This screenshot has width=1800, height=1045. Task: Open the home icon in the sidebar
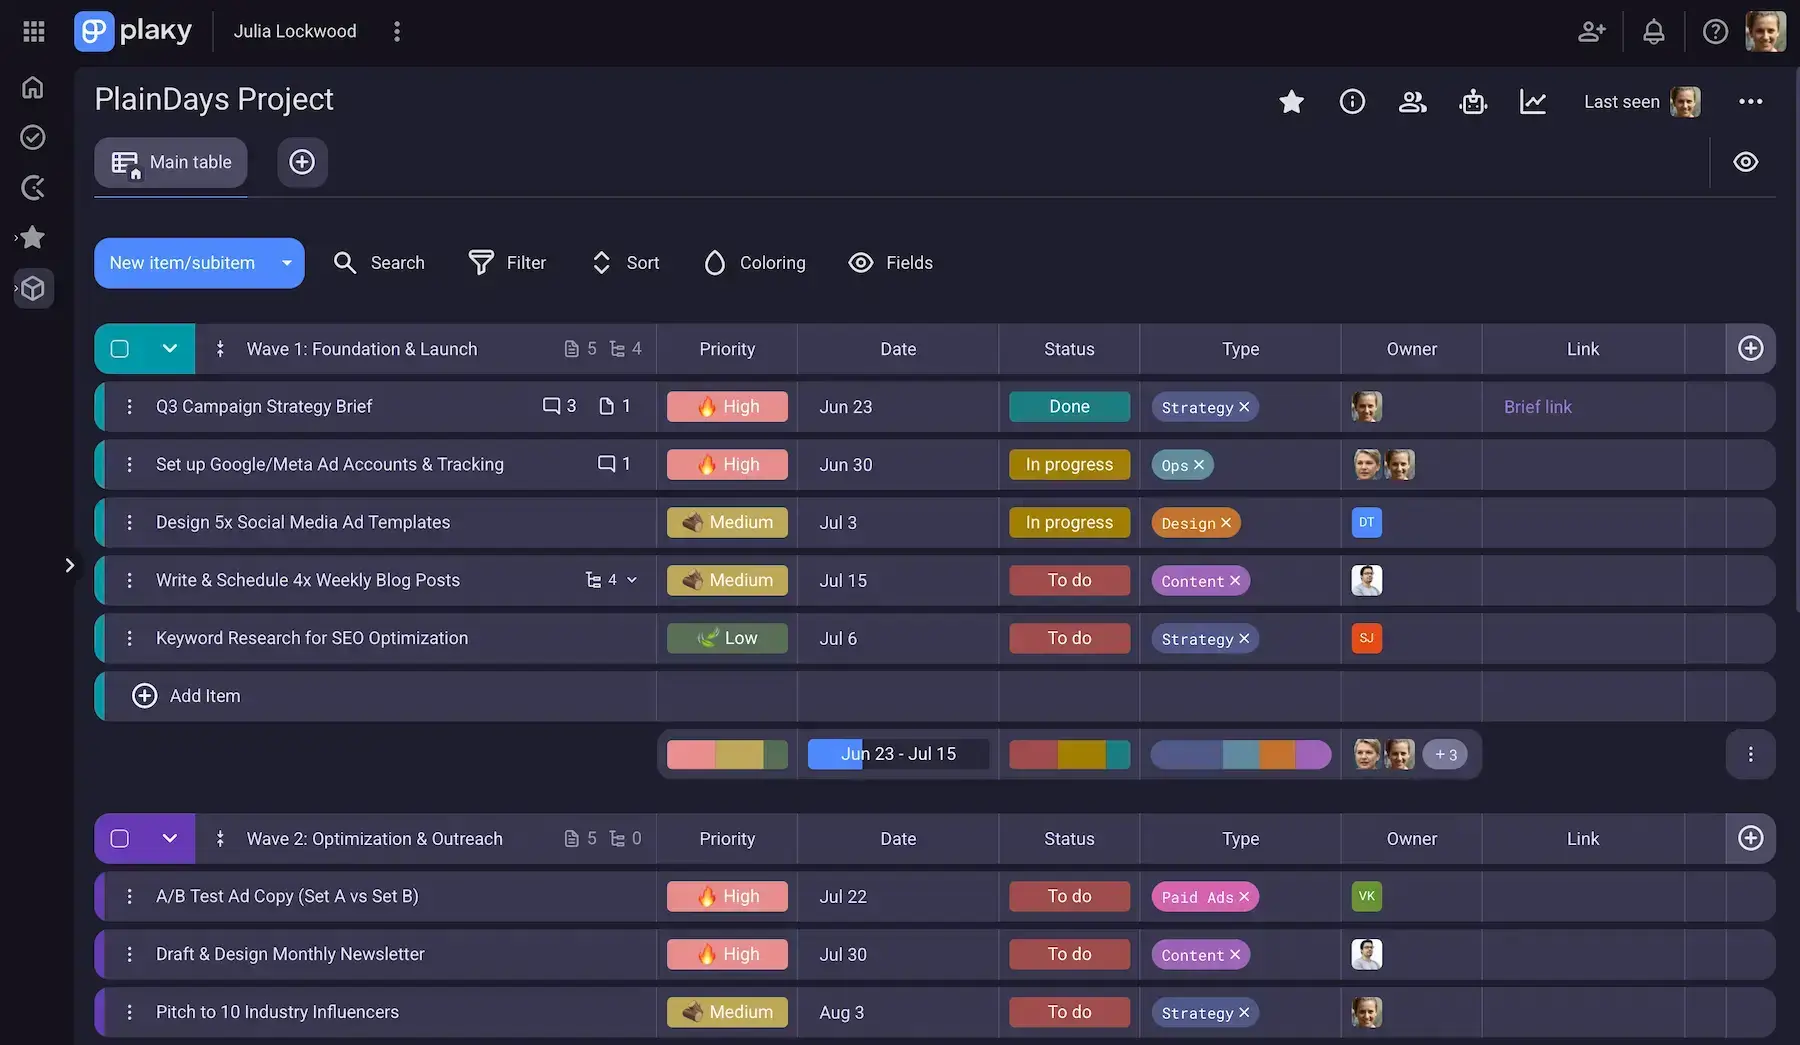click(x=33, y=88)
